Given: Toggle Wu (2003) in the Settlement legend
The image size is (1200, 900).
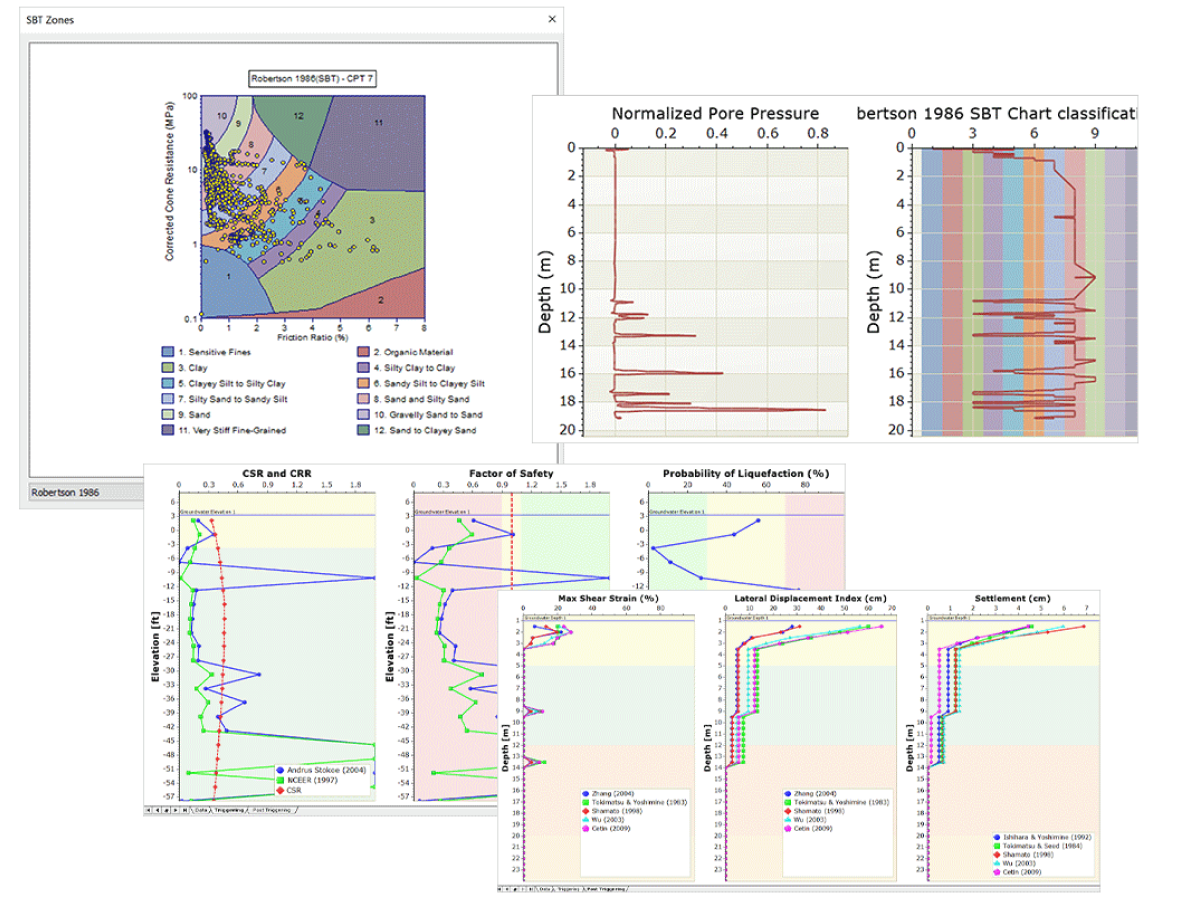Looking at the screenshot, I should [x=997, y=862].
